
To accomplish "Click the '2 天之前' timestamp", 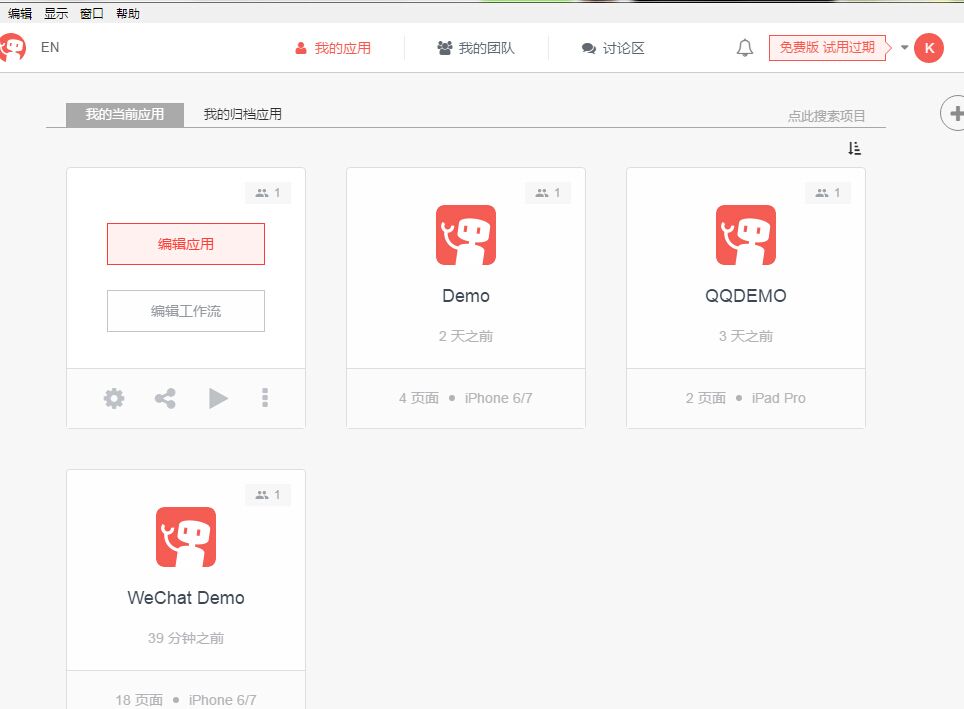I will pos(466,336).
